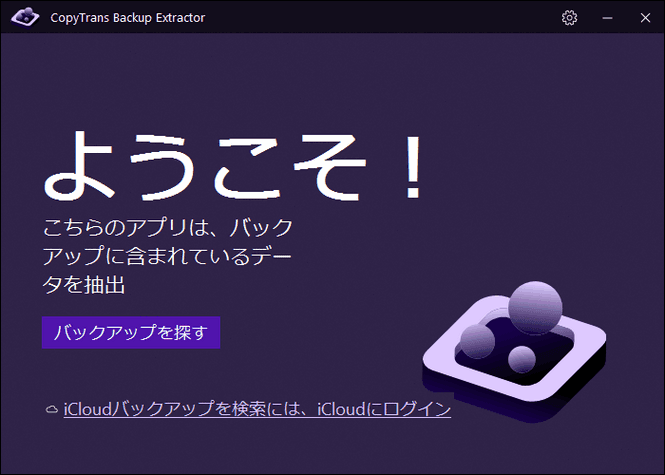This screenshot has height=475, width=665.
Task: Click the cloud icon beside iCloud link
Action: 52,409
